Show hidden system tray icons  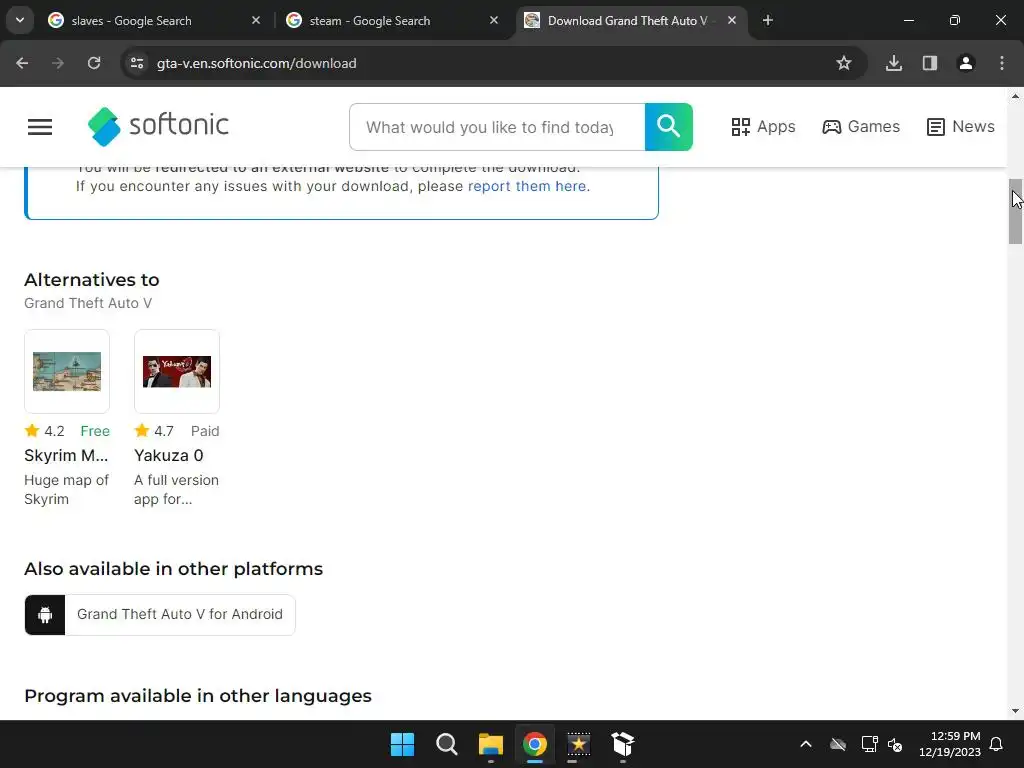[806, 744]
